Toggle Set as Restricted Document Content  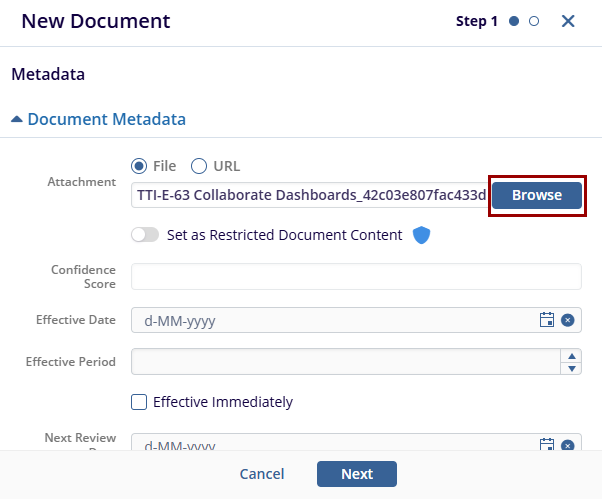click(x=145, y=235)
